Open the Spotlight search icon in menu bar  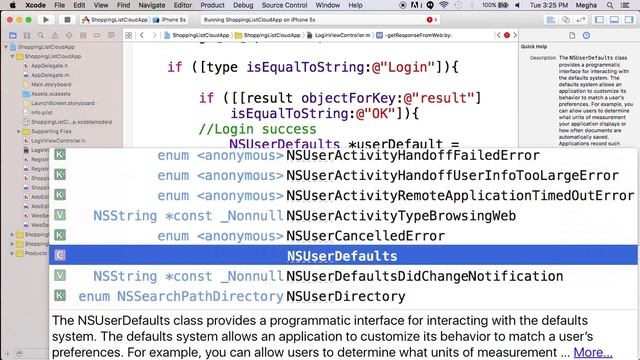coord(610,5)
